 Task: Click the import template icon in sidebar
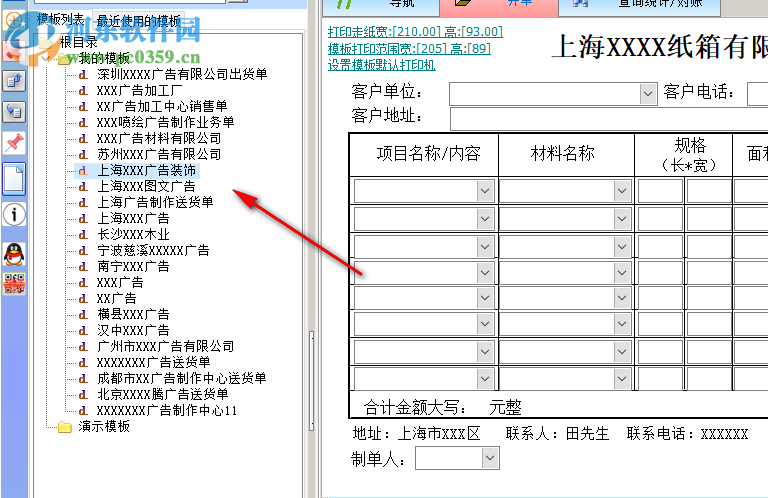(x=14, y=112)
